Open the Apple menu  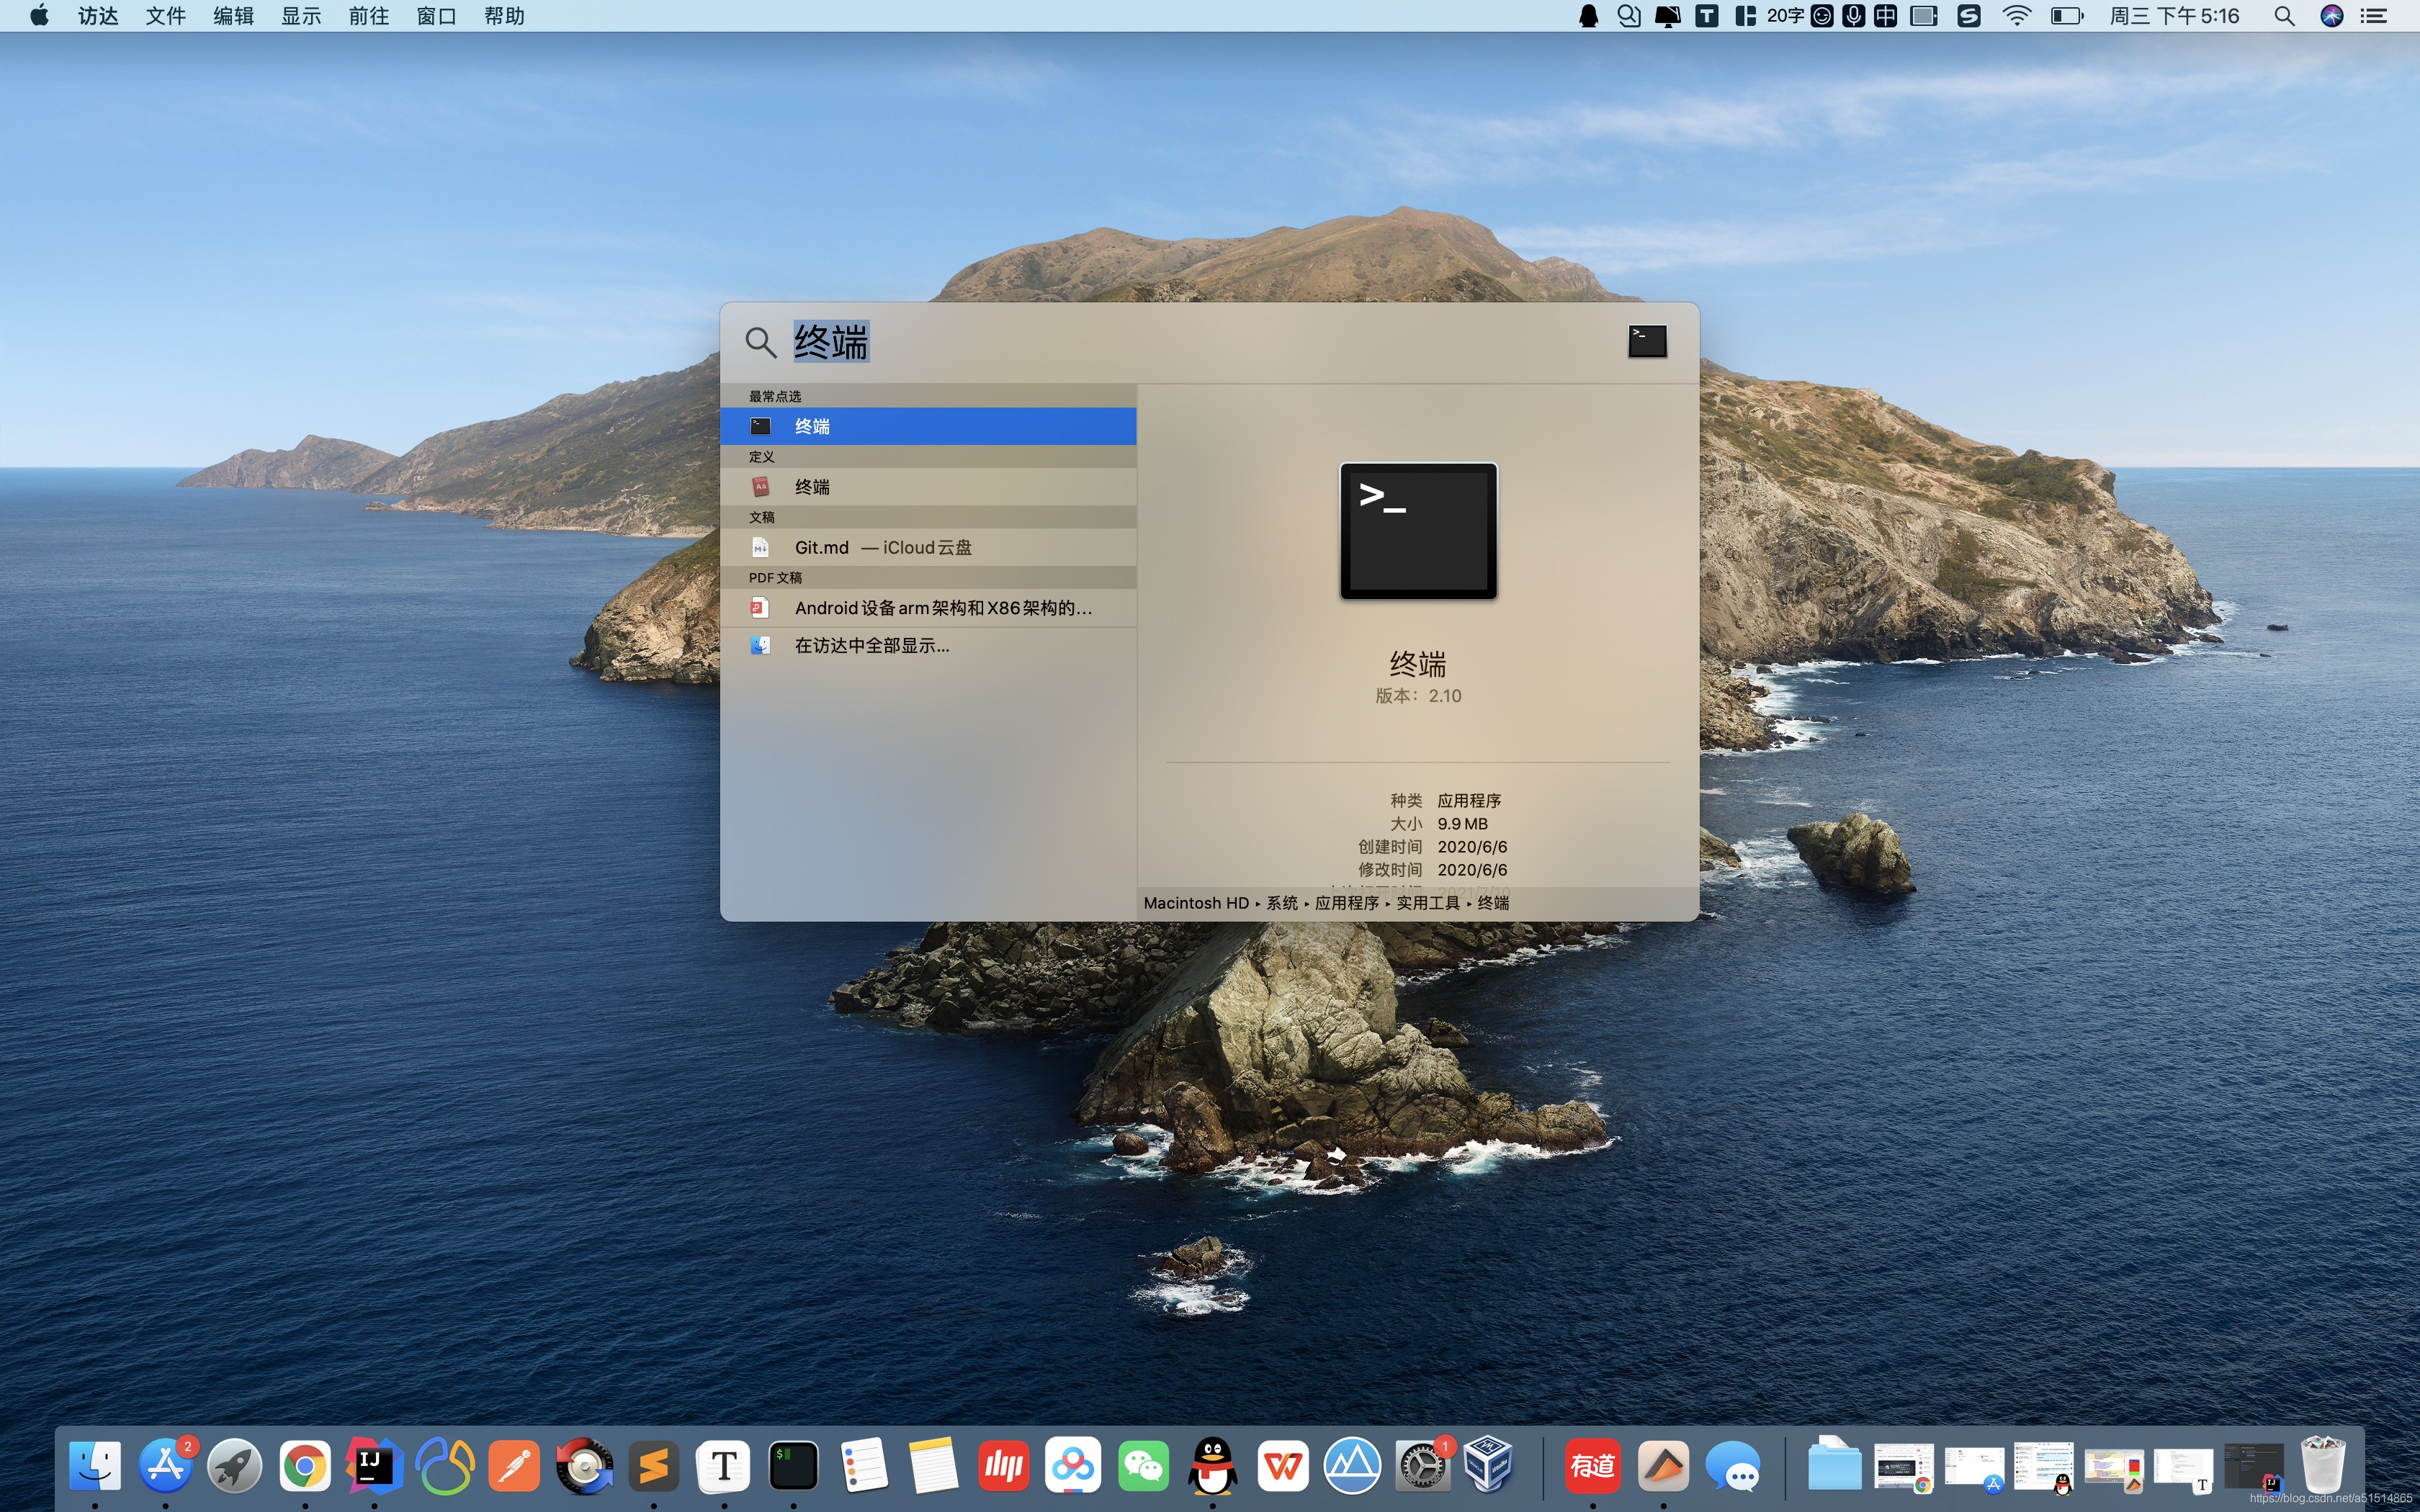39,16
